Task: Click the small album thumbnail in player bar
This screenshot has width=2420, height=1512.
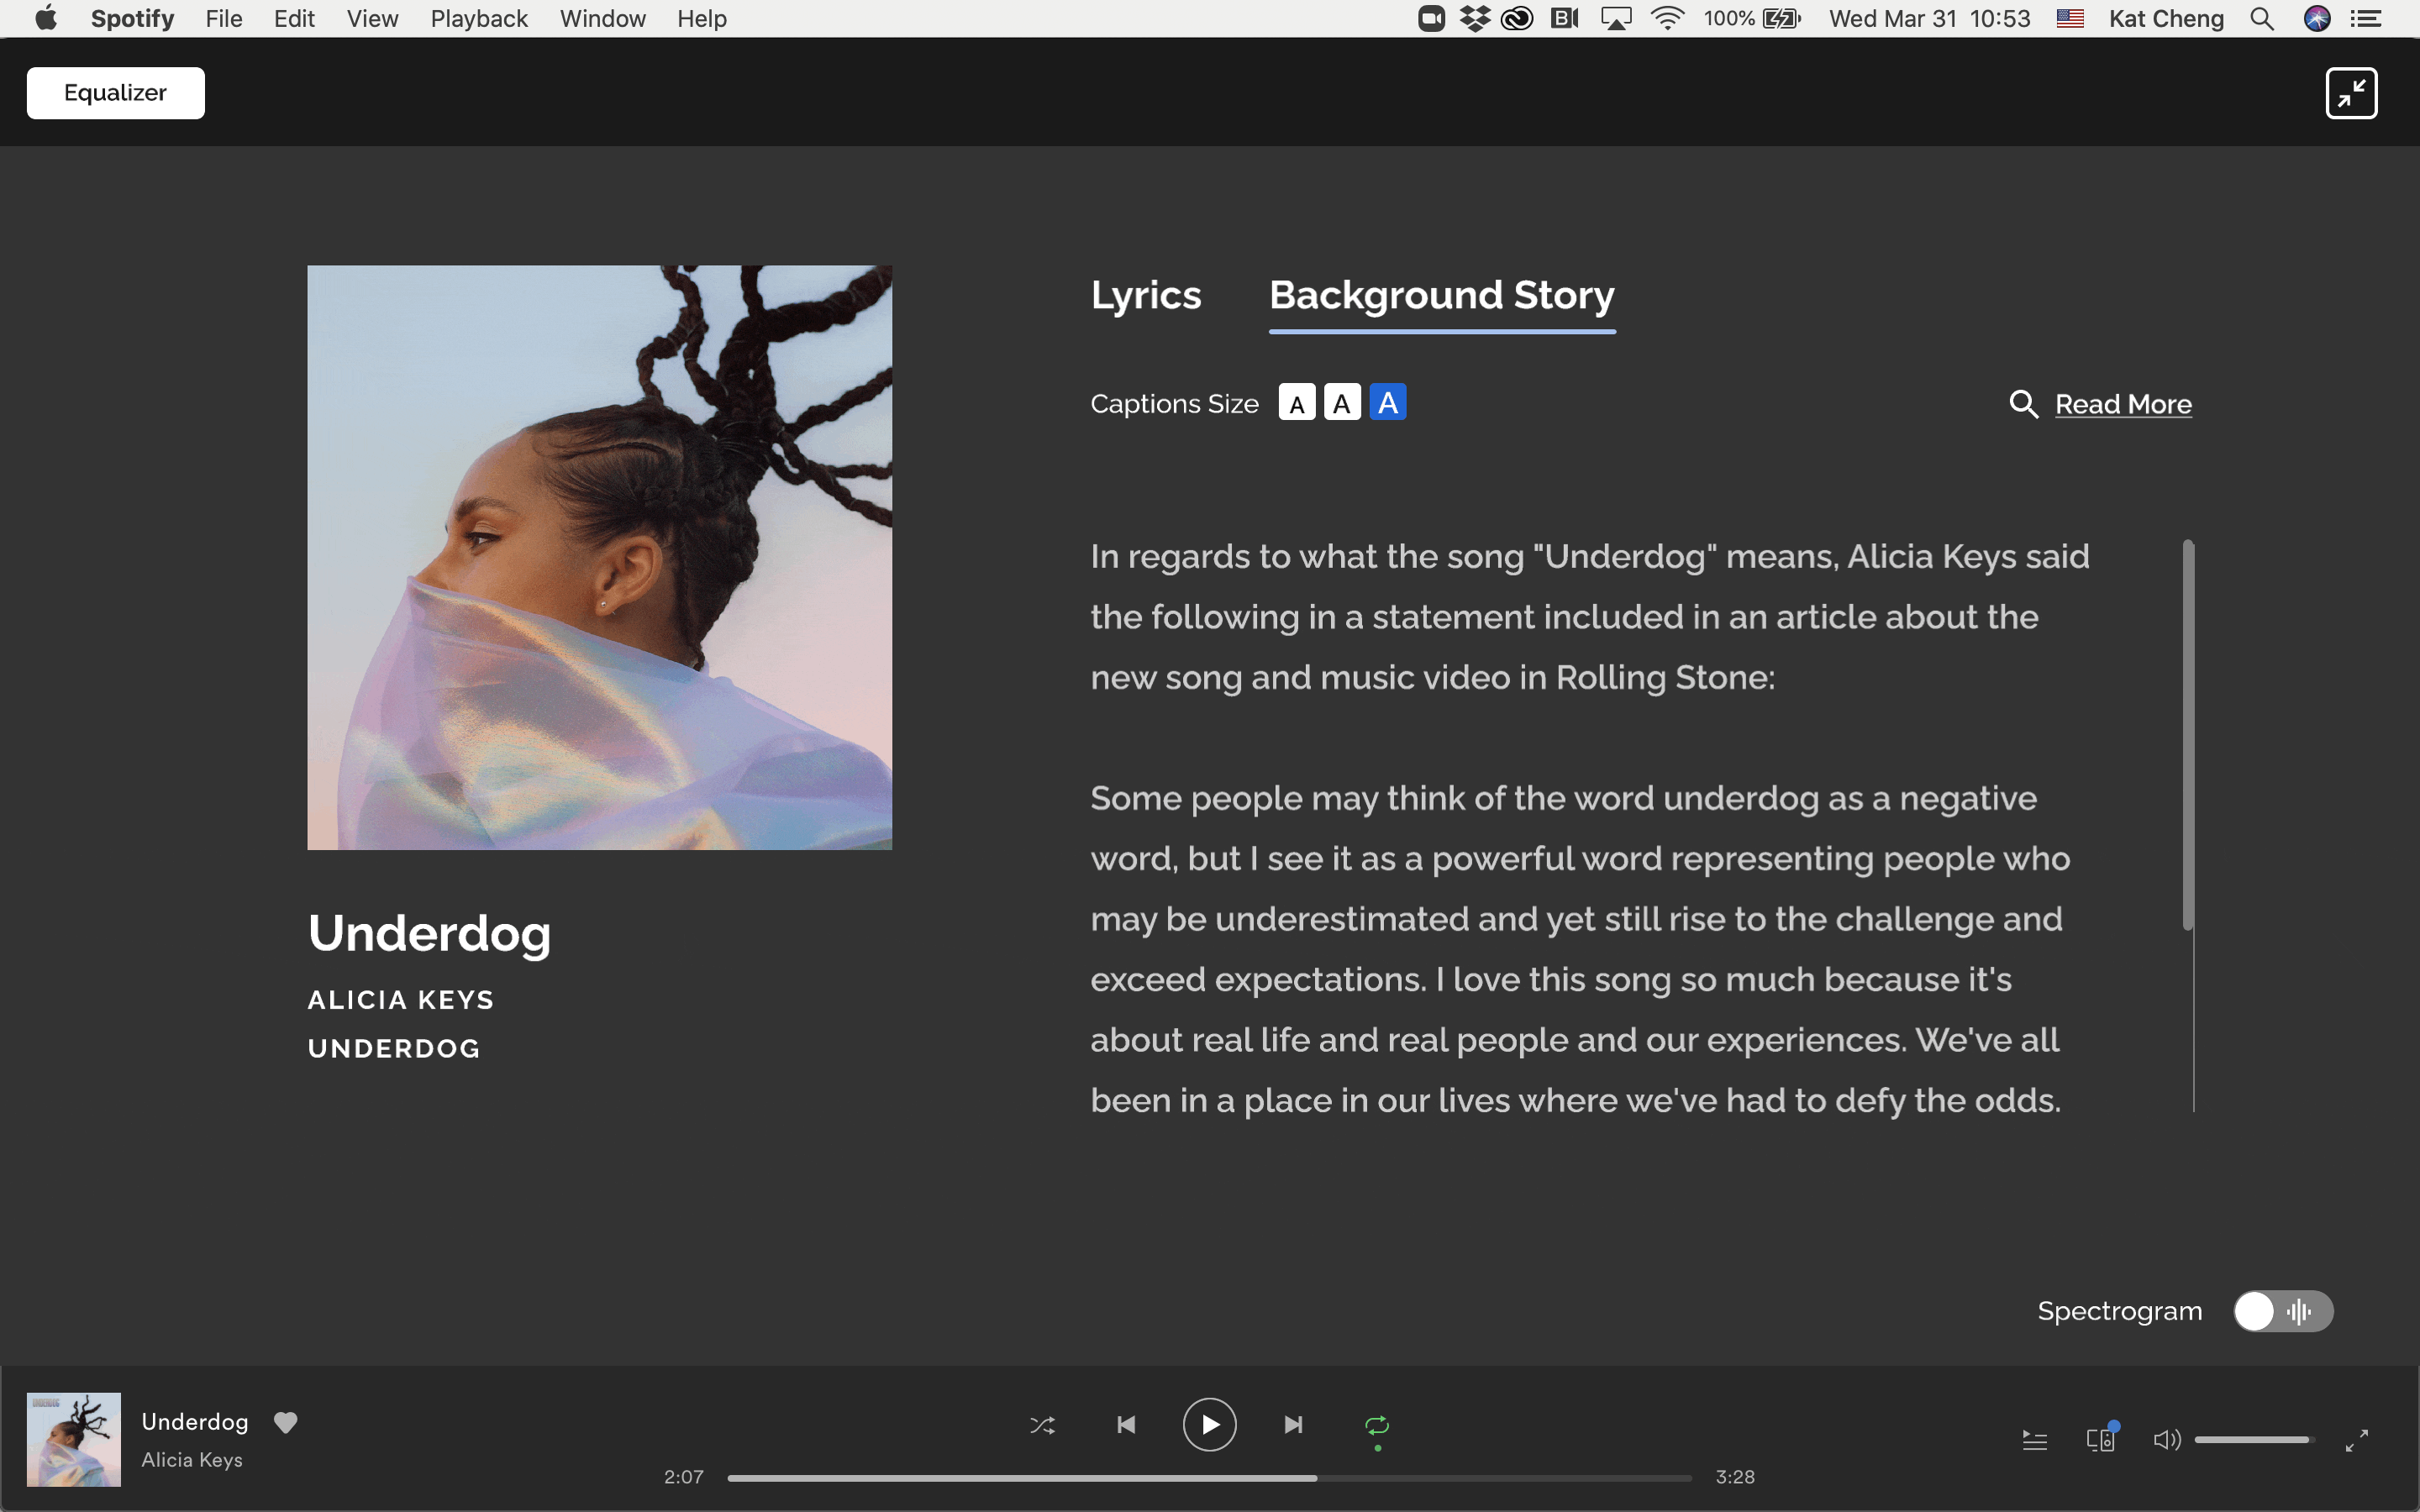Action: (74, 1439)
